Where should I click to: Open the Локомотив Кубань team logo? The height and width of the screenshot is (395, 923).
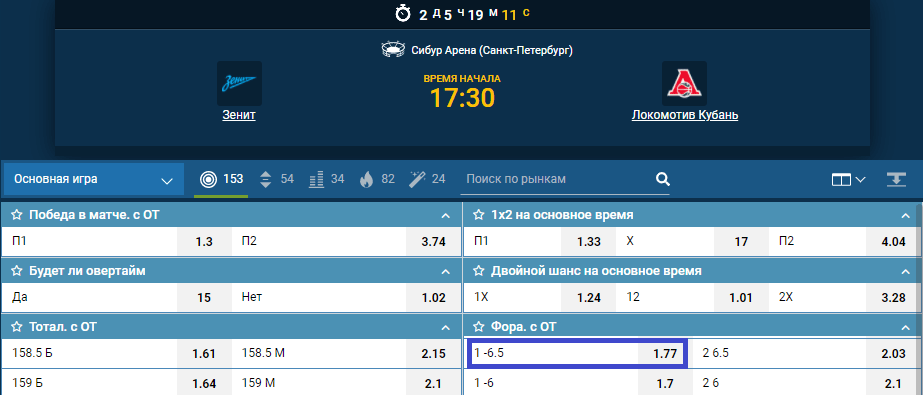click(684, 84)
